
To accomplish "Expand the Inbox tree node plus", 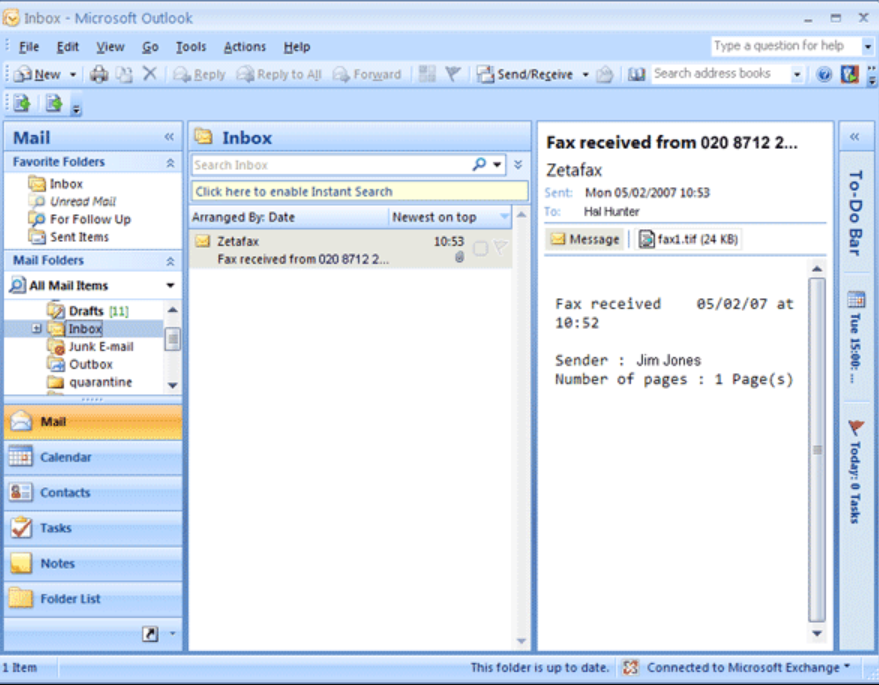I will (36, 328).
